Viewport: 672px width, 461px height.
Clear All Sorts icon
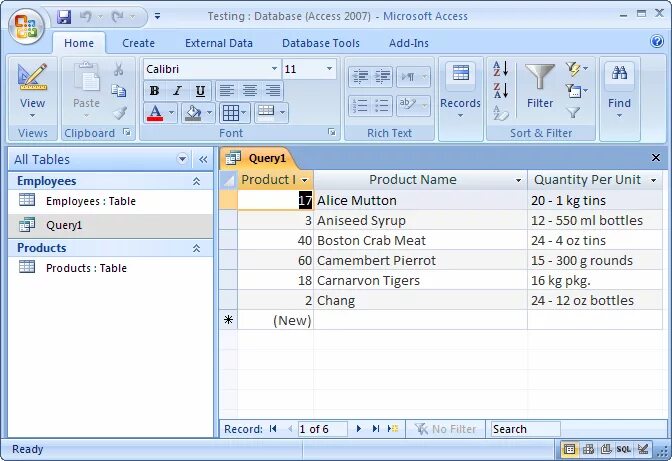tap(500, 113)
